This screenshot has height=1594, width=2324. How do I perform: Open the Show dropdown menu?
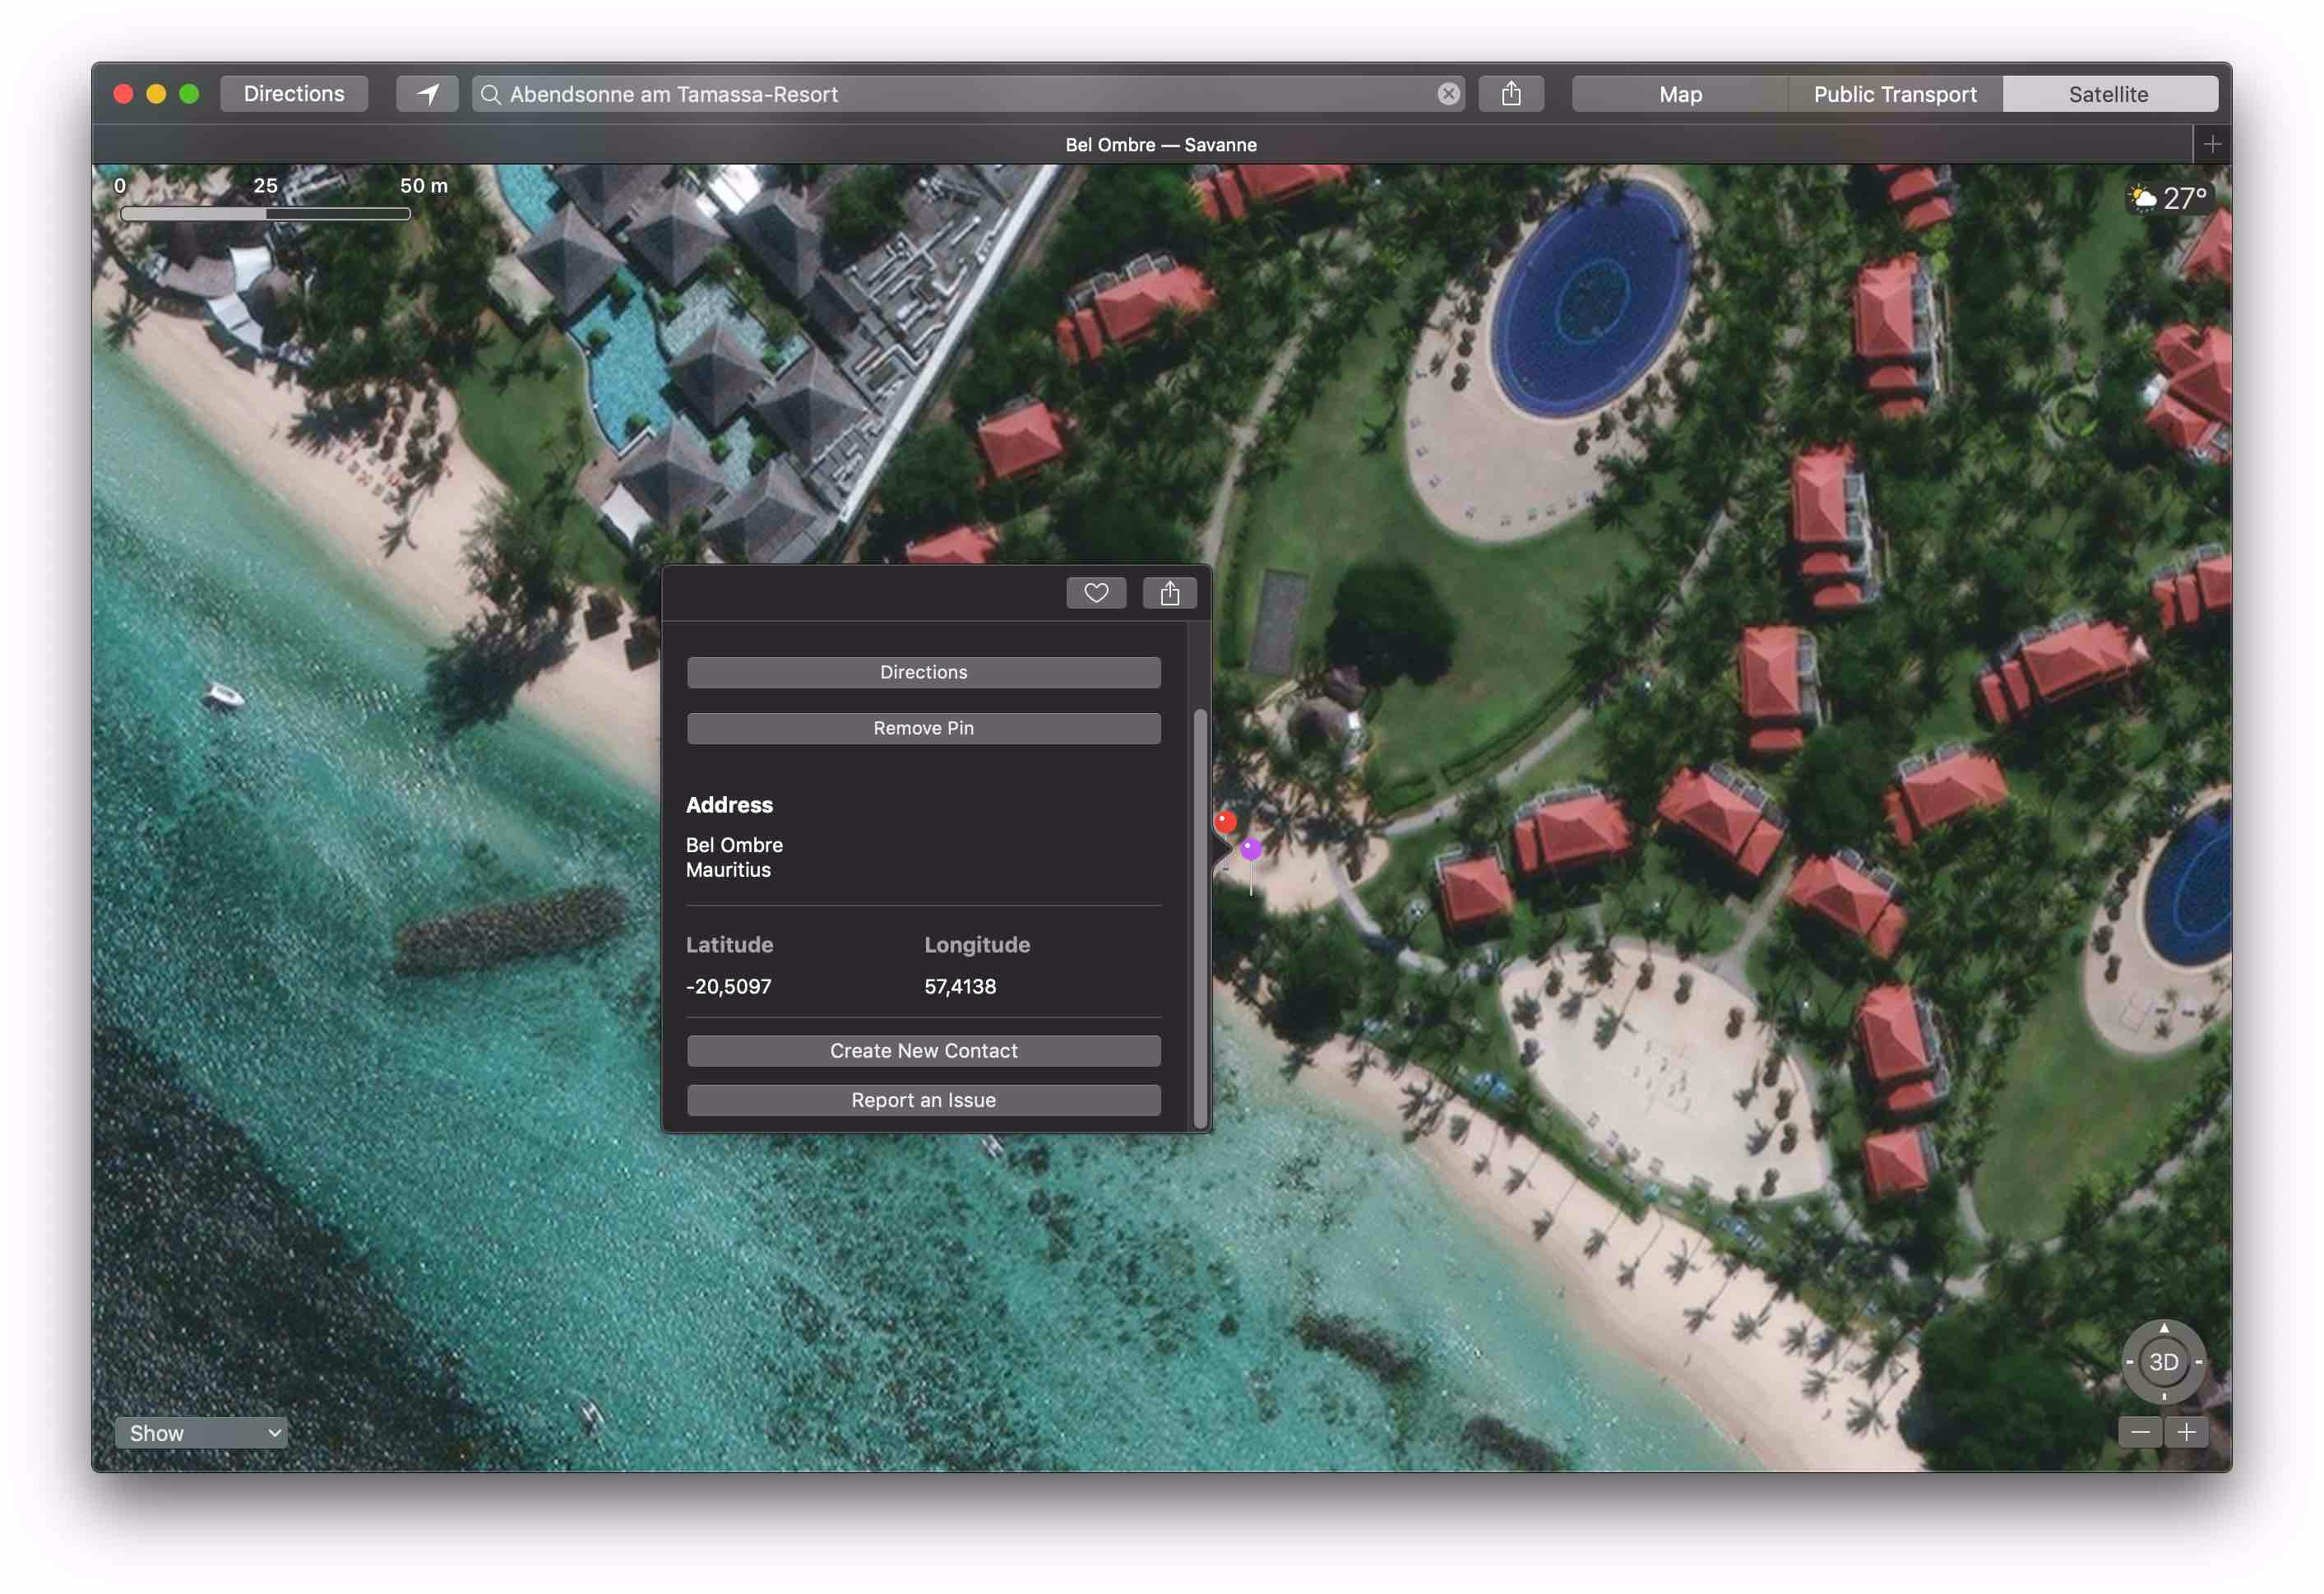pyautogui.click(x=201, y=1432)
